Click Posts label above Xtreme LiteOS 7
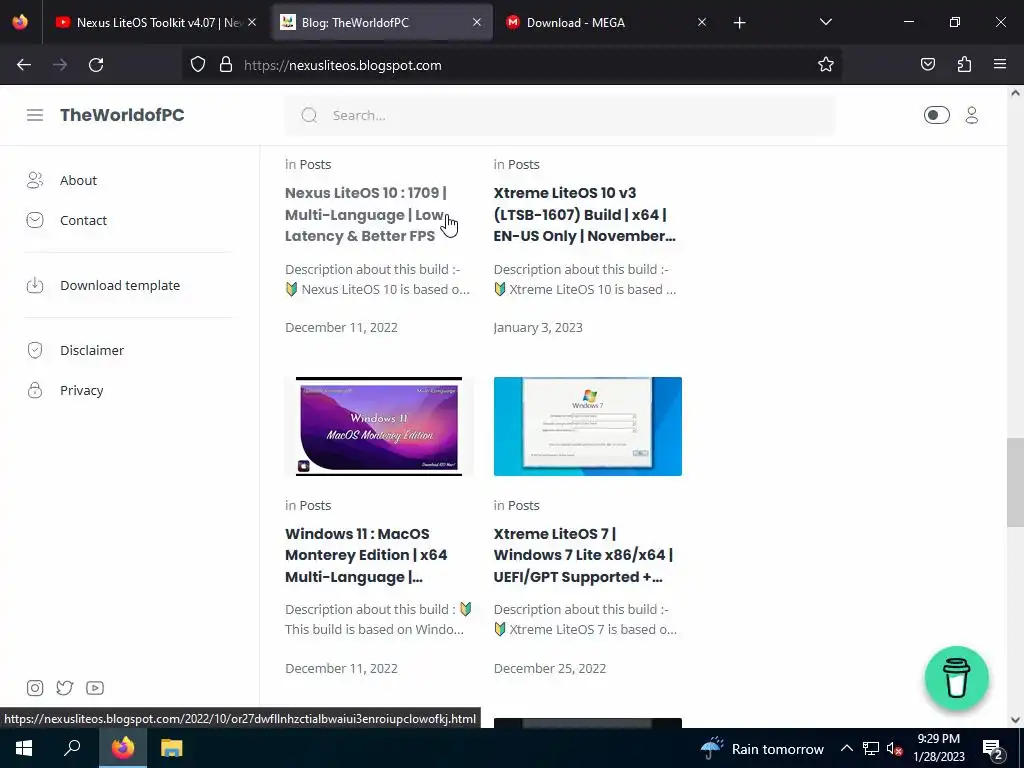Screen dimensions: 1024x768 524,505
